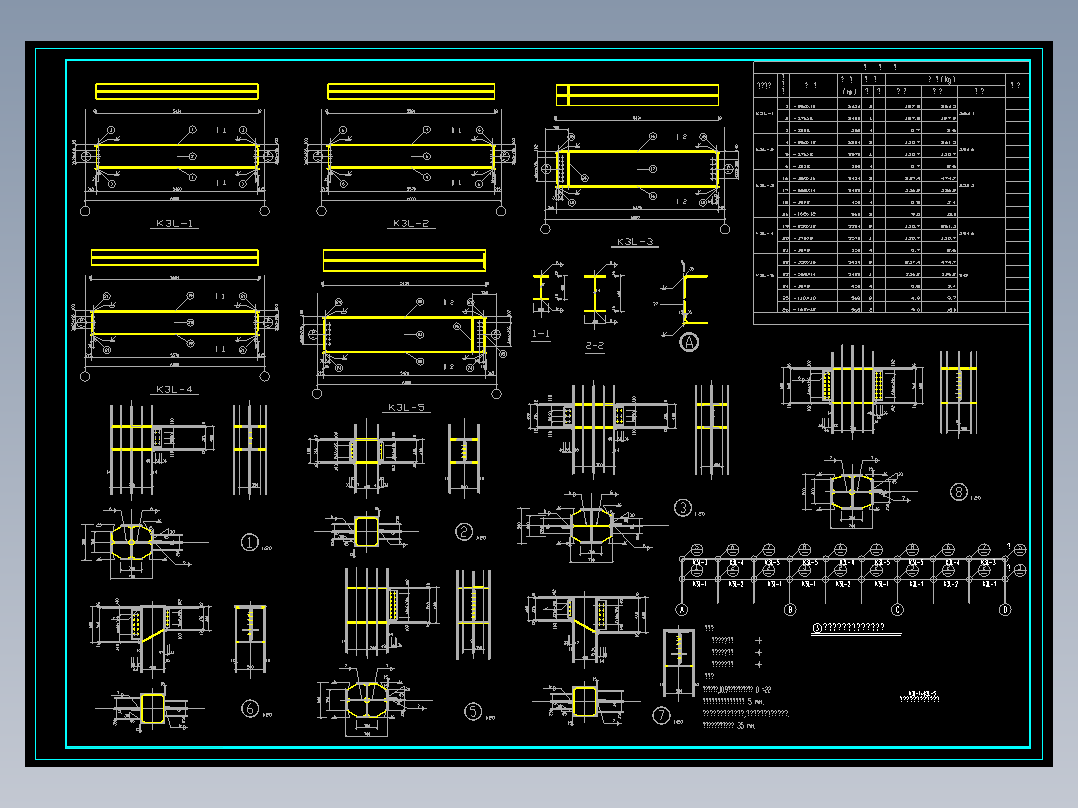Select the K3L-4 beam label
This screenshot has height=808, width=1078.
point(175,389)
